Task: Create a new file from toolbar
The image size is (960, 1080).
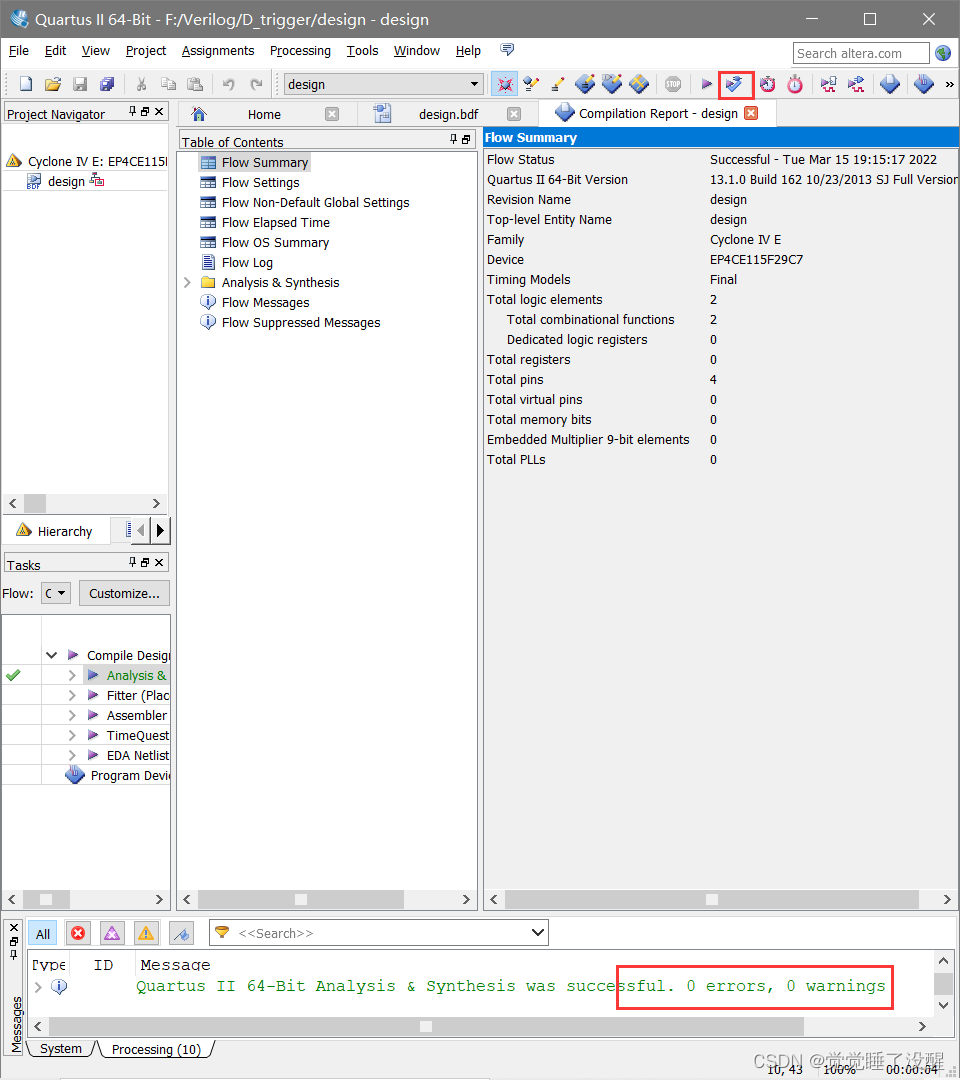Action: [x=25, y=84]
